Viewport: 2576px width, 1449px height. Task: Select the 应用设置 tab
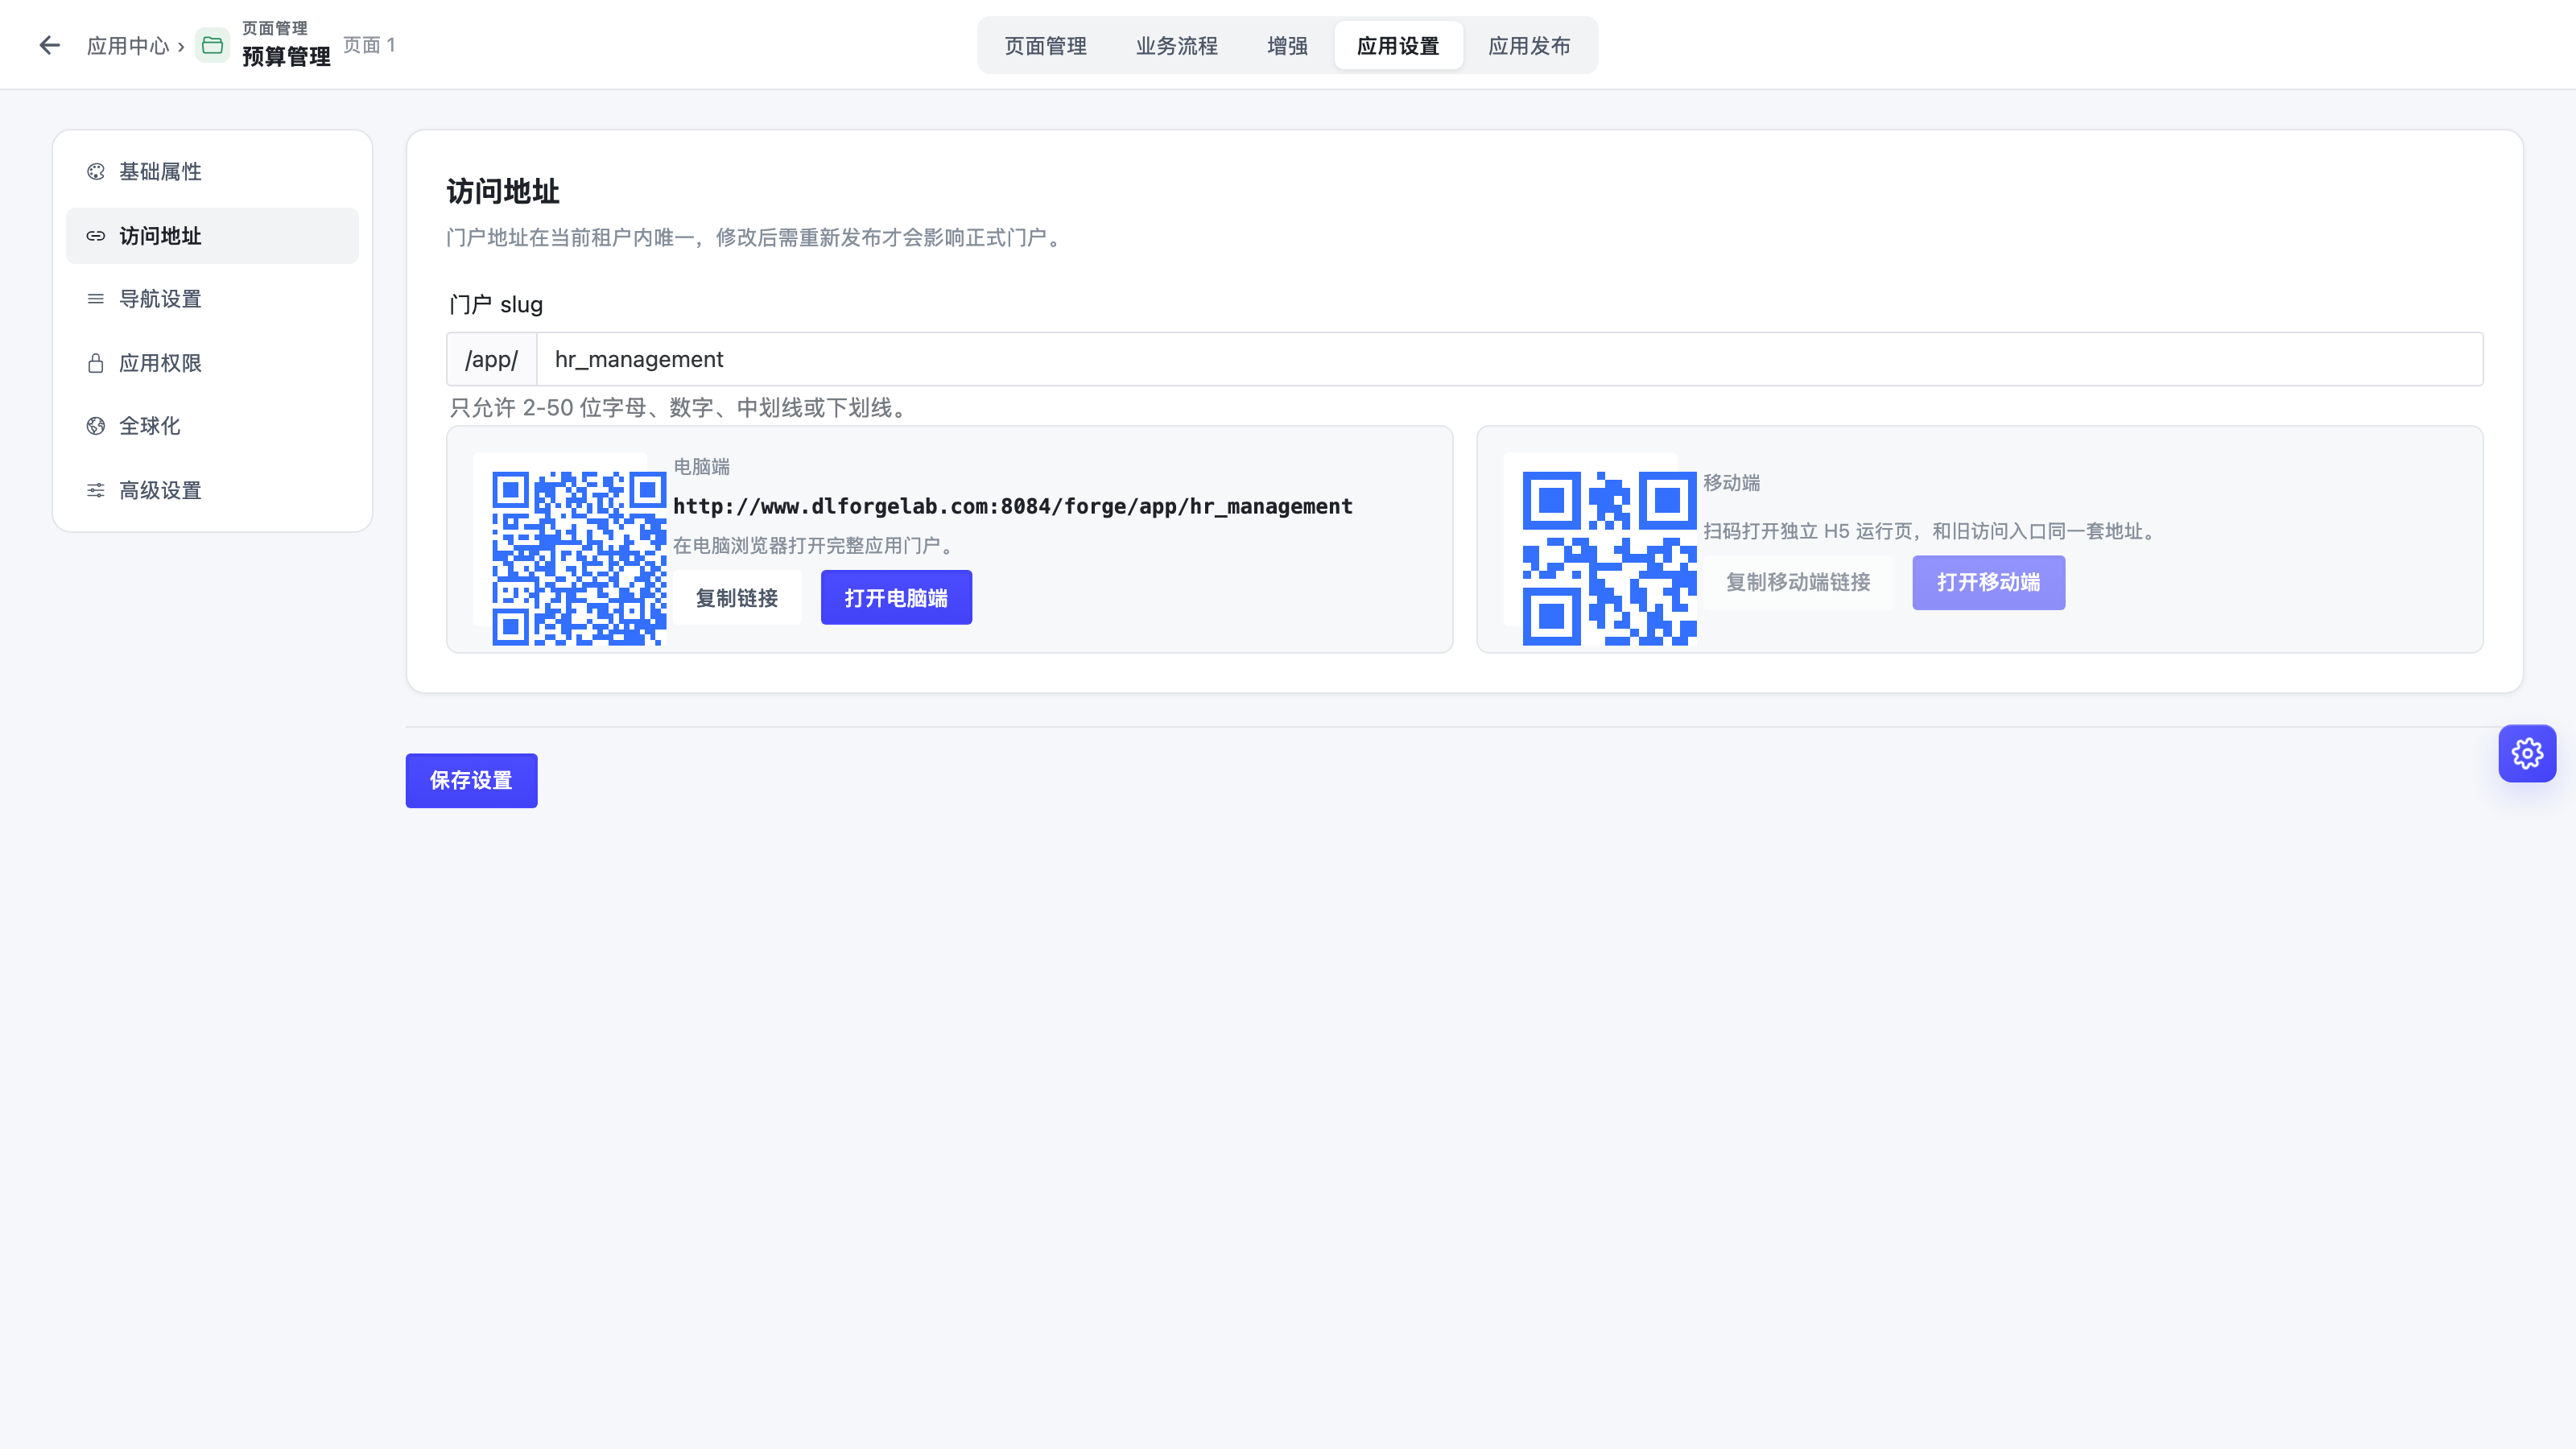pos(1398,46)
